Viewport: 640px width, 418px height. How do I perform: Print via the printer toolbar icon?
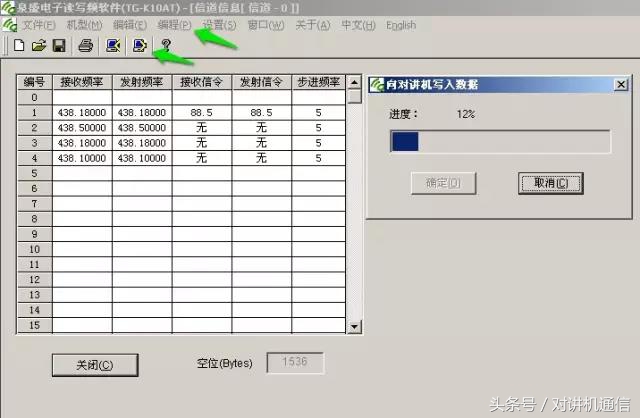(x=85, y=45)
